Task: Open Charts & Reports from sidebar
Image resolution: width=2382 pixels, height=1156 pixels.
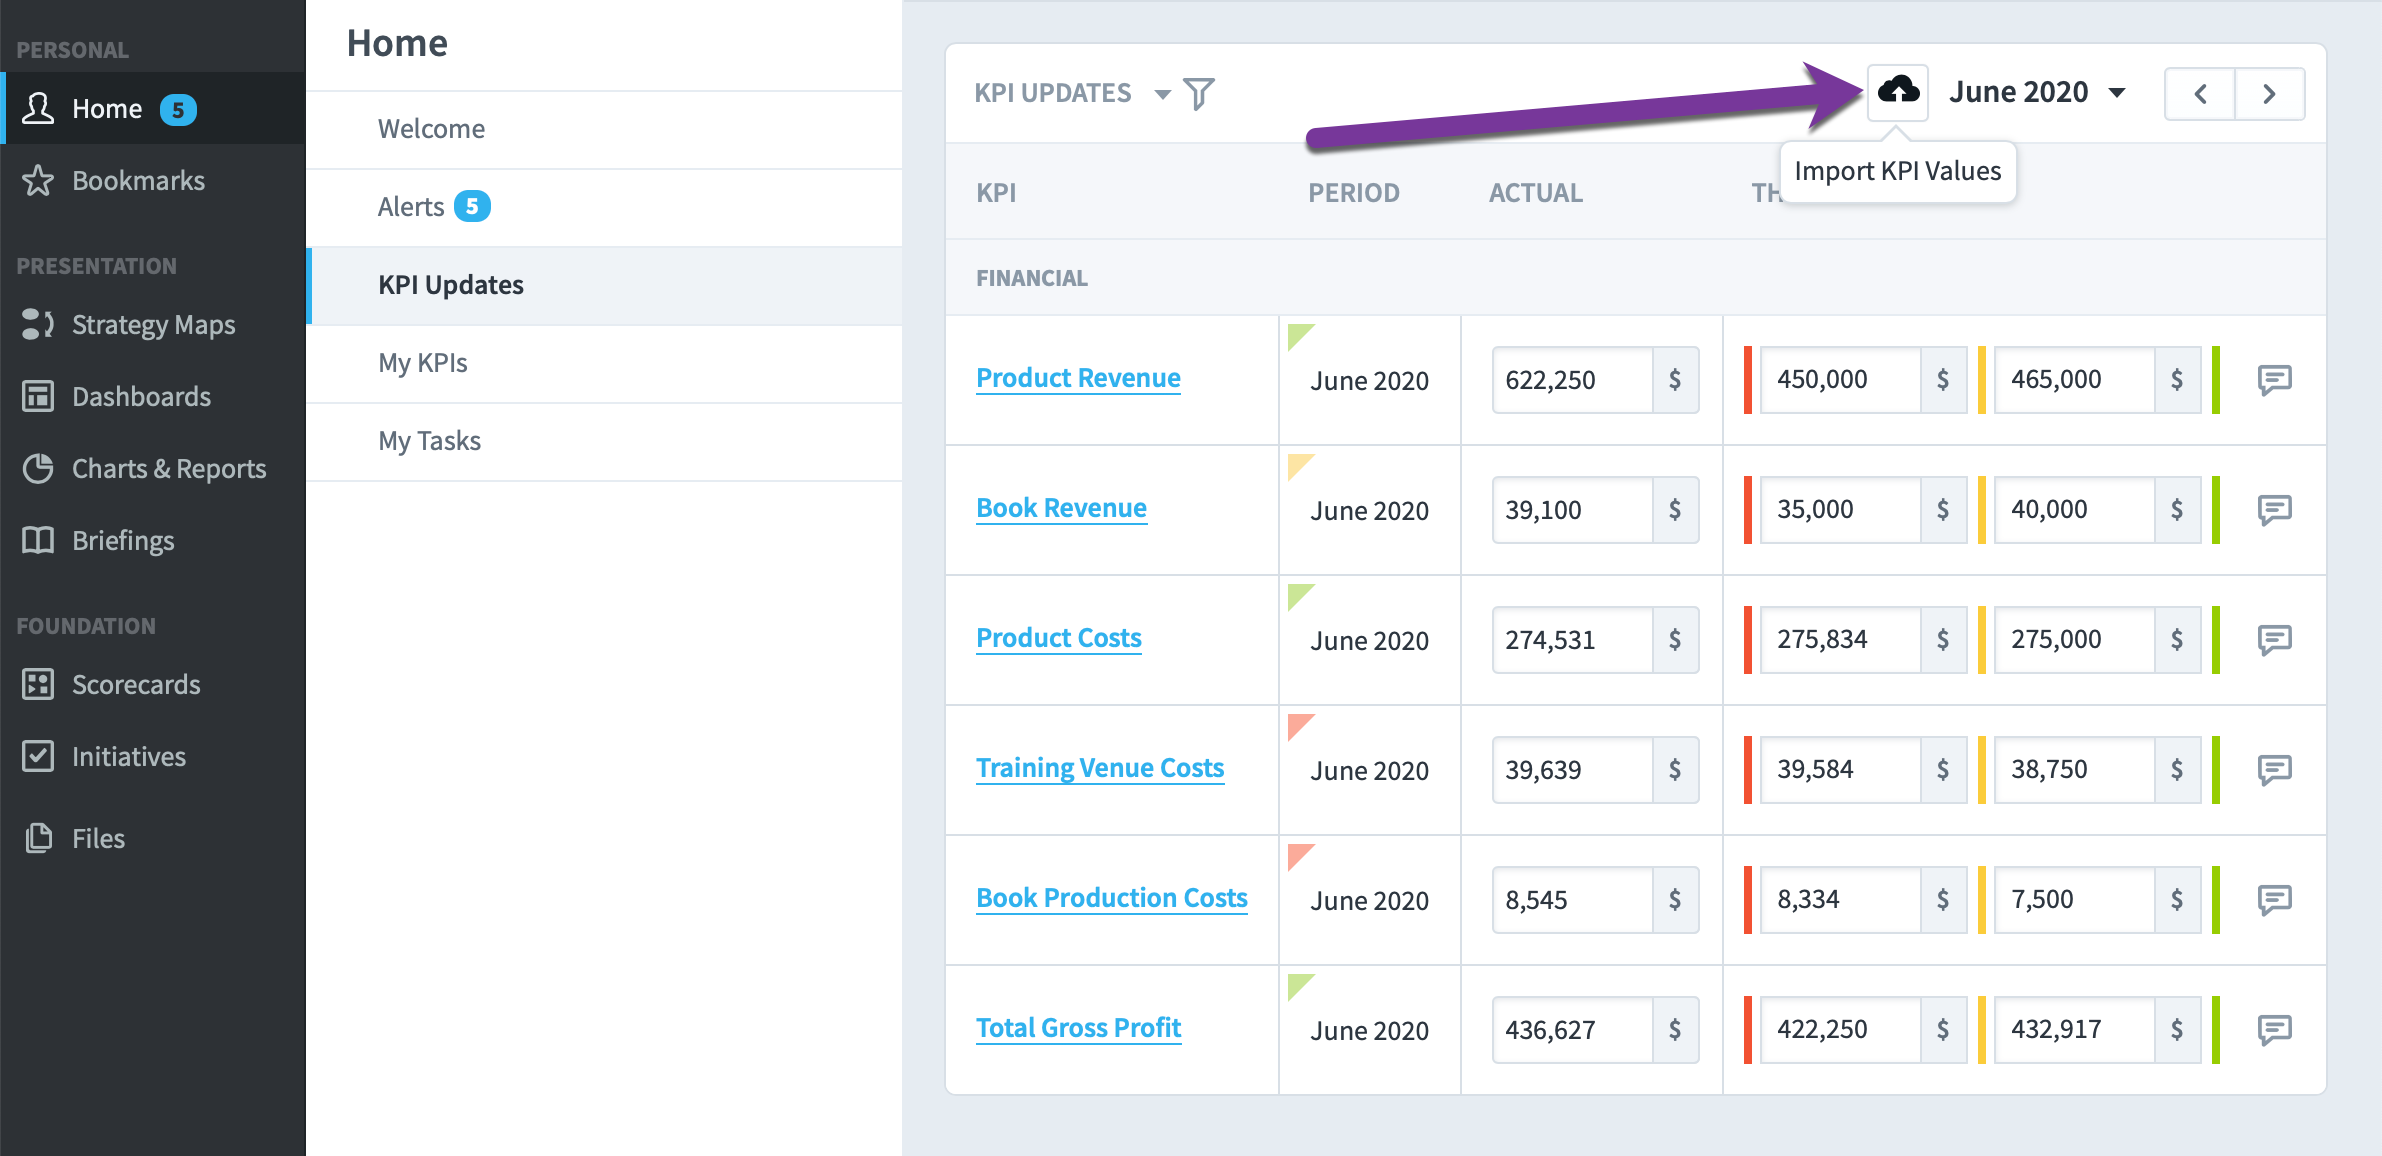Action: click(169, 469)
